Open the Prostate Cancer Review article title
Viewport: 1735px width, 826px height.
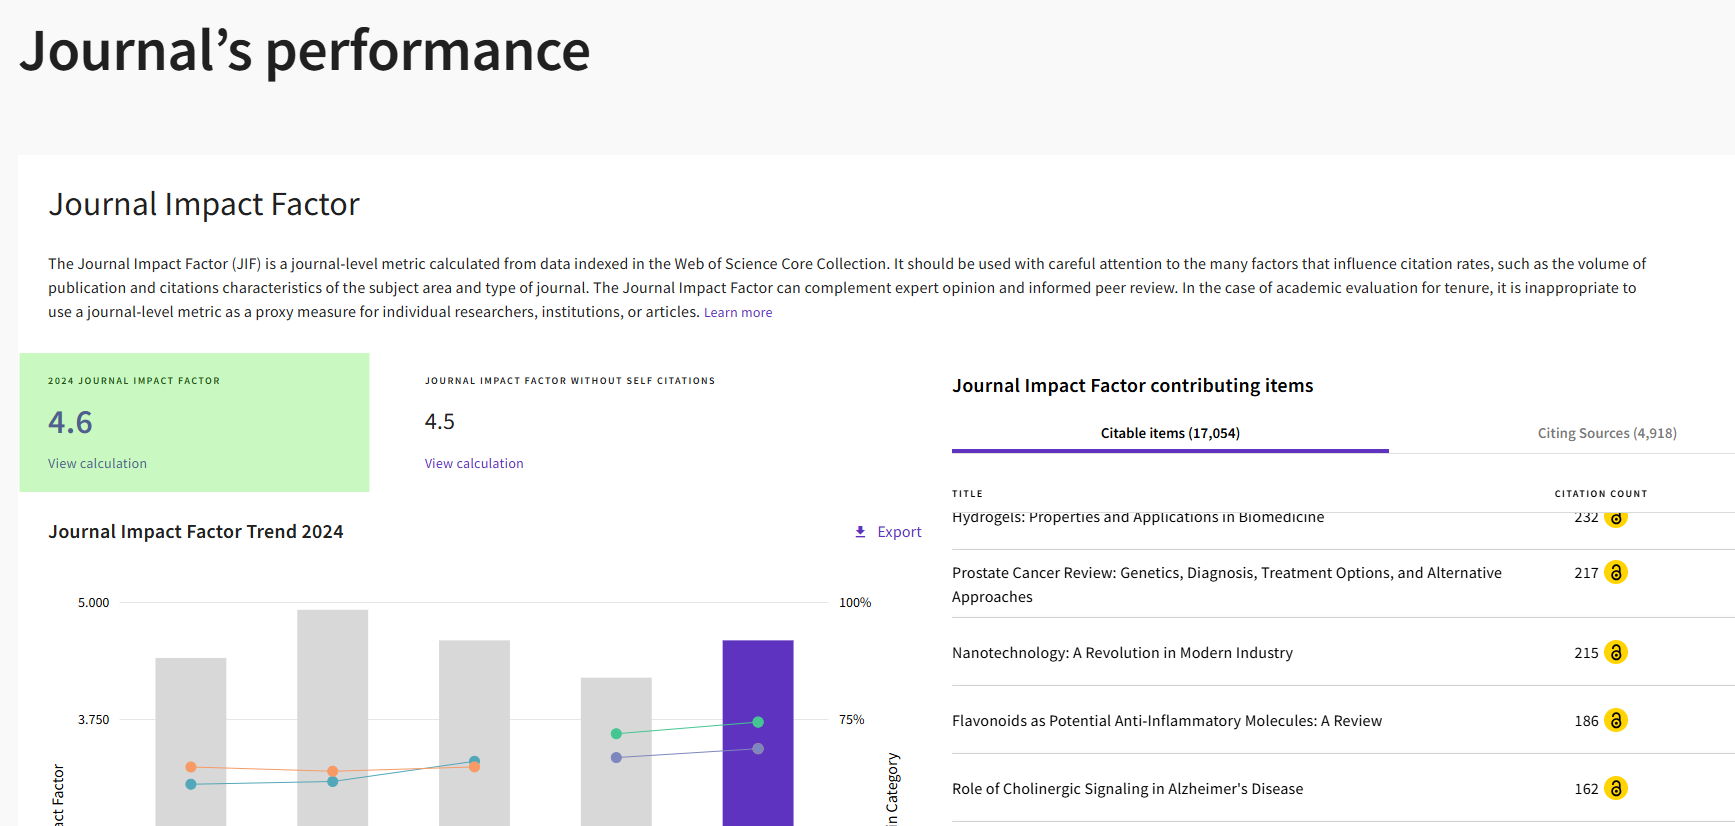tap(1226, 573)
